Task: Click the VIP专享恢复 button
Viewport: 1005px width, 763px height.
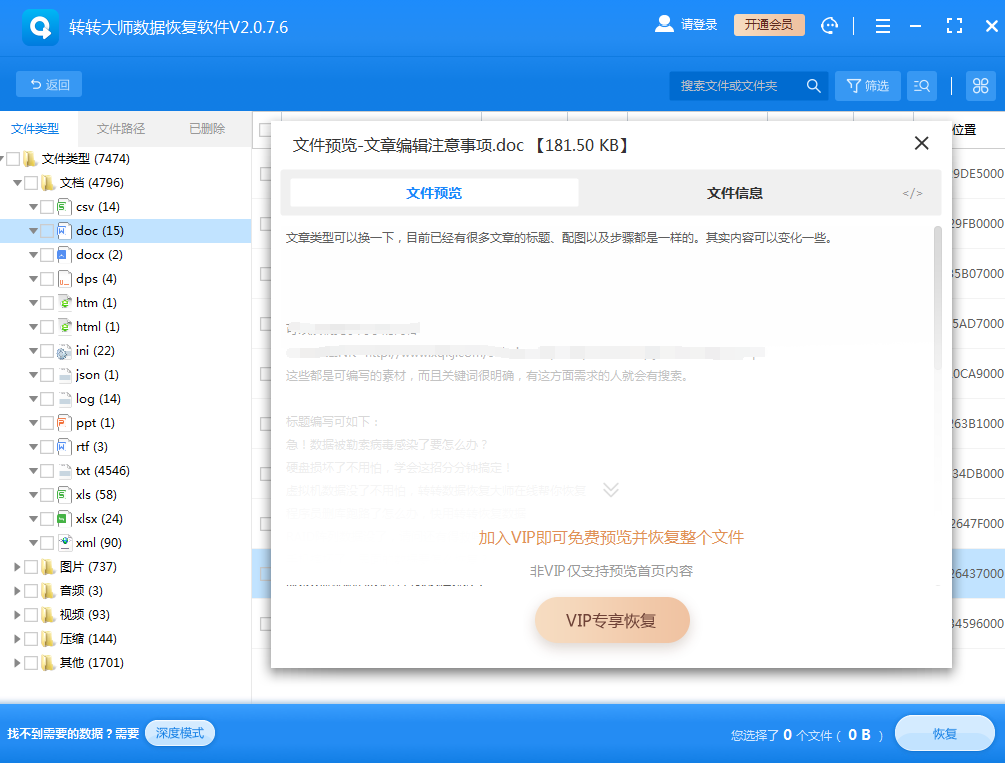Action: point(611,620)
